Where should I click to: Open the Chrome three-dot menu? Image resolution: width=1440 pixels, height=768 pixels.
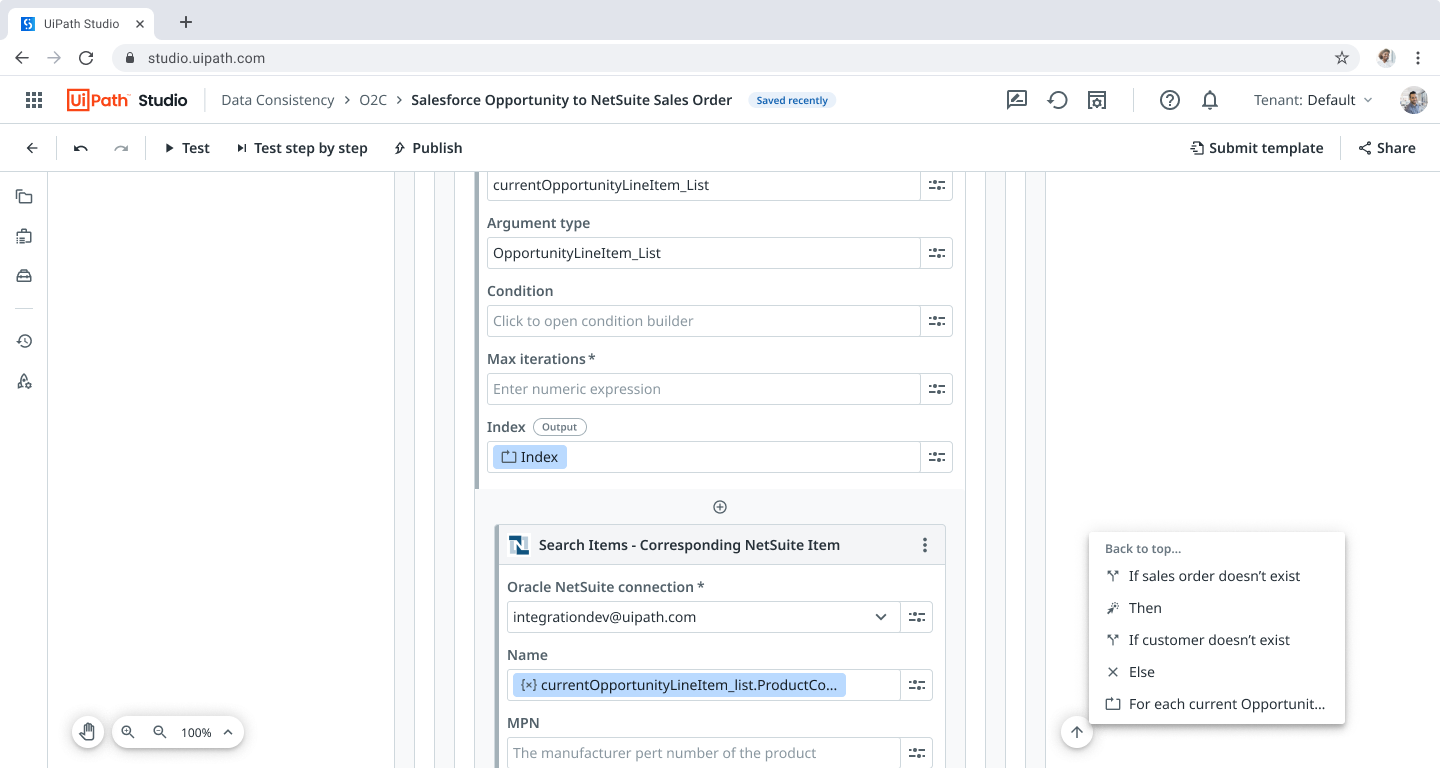pos(1418,58)
